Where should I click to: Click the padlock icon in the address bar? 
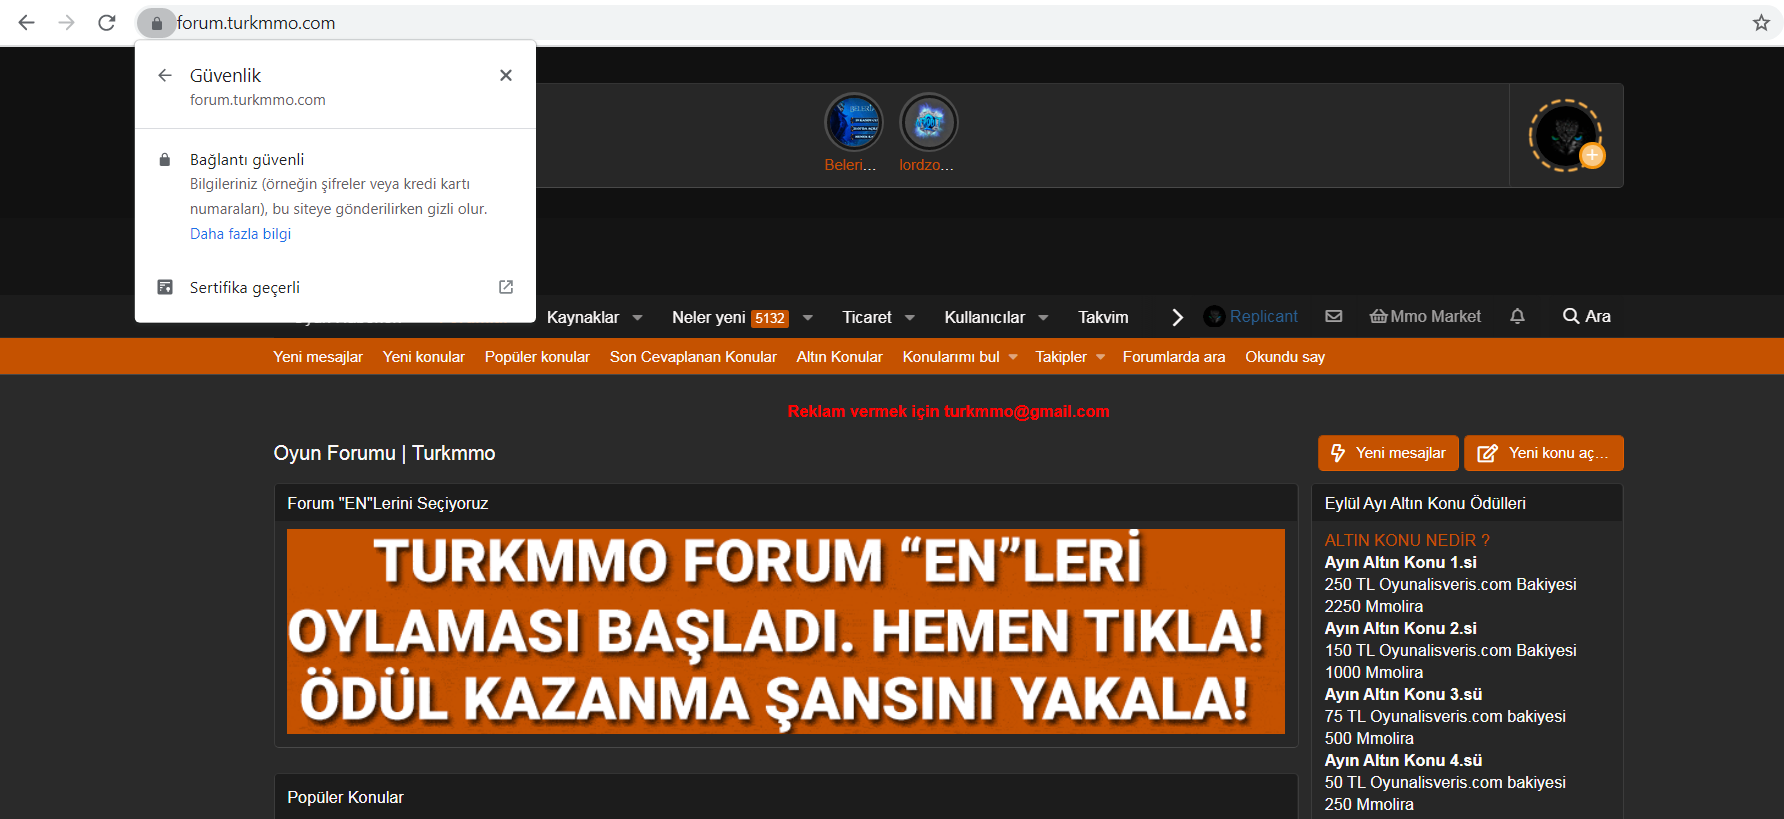pyautogui.click(x=156, y=23)
